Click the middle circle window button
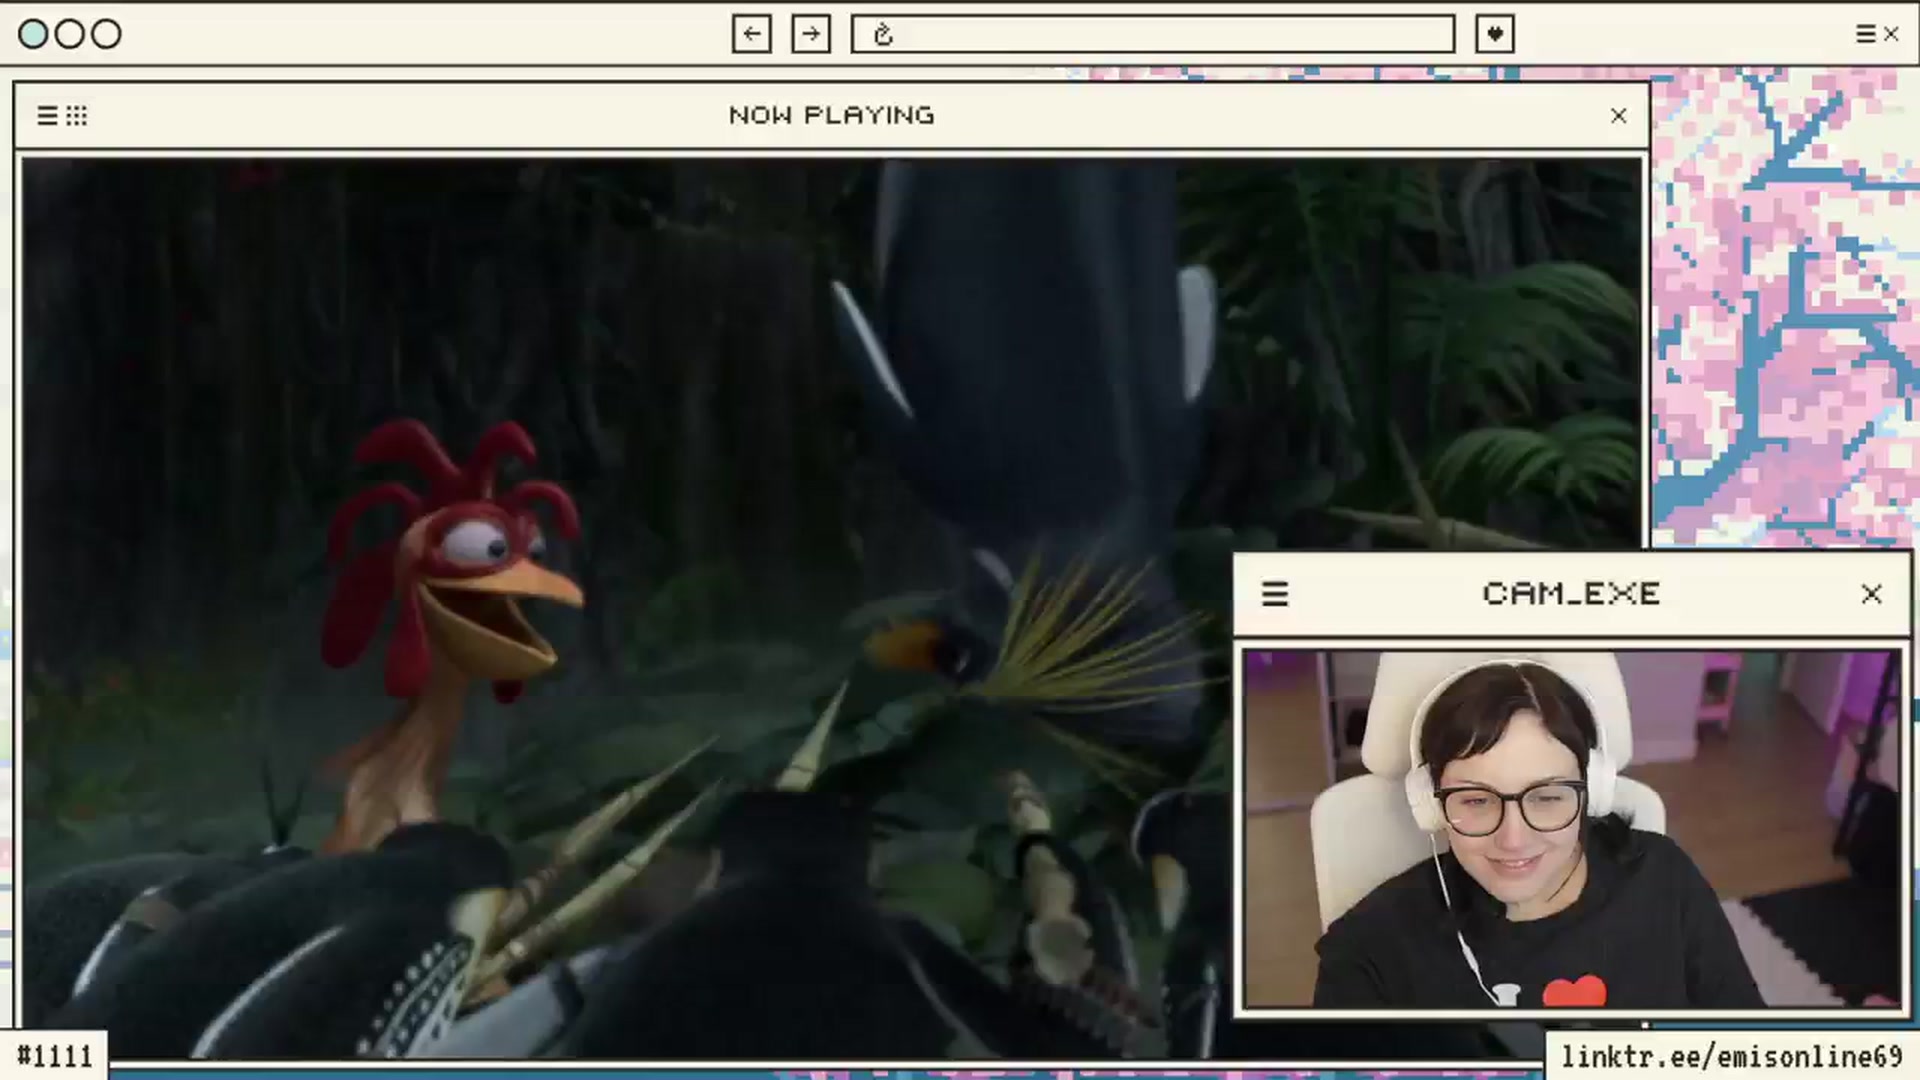The width and height of the screenshot is (1920, 1080). click(x=70, y=34)
